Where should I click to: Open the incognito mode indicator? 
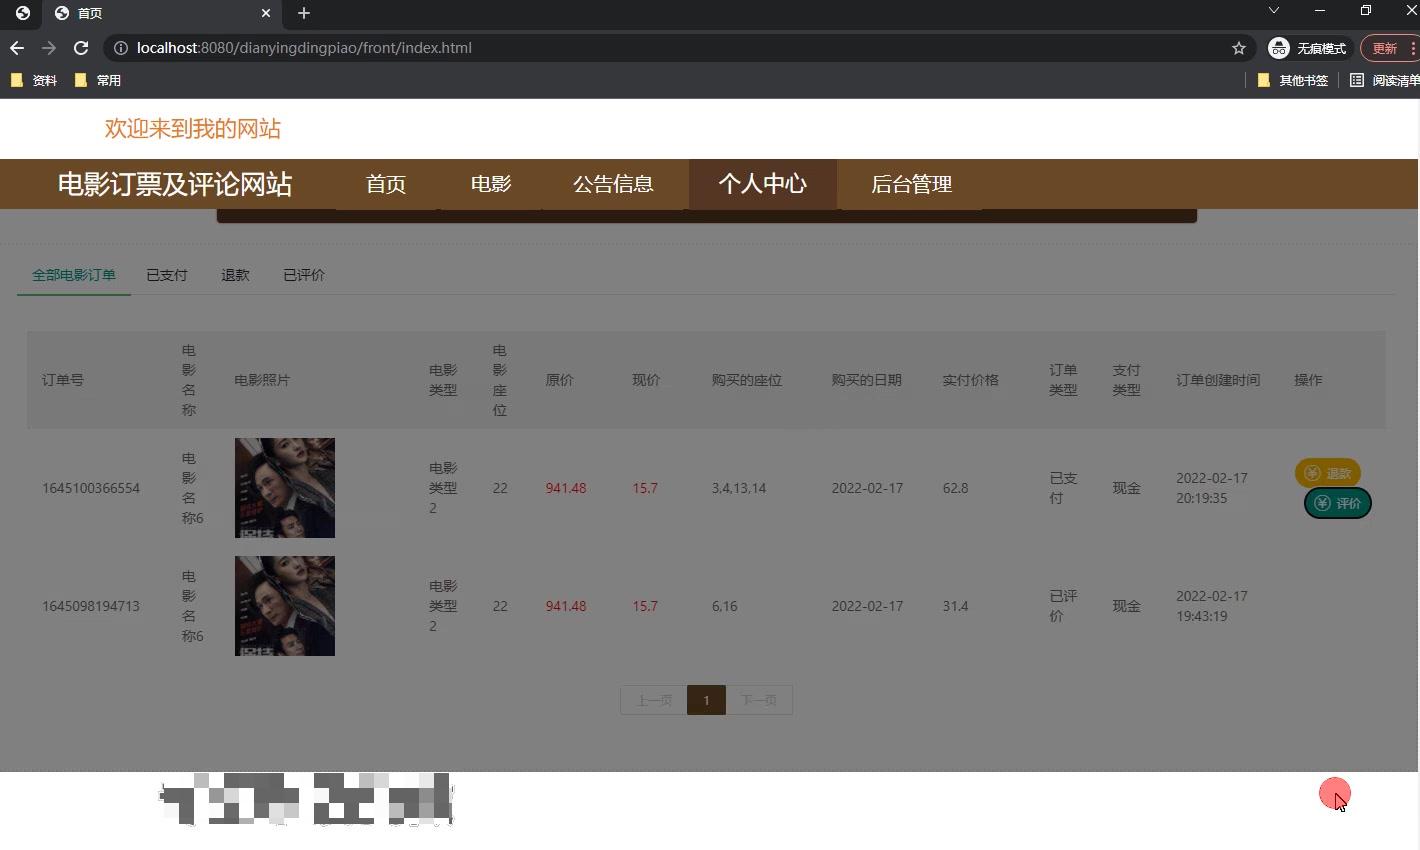click(1308, 48)
